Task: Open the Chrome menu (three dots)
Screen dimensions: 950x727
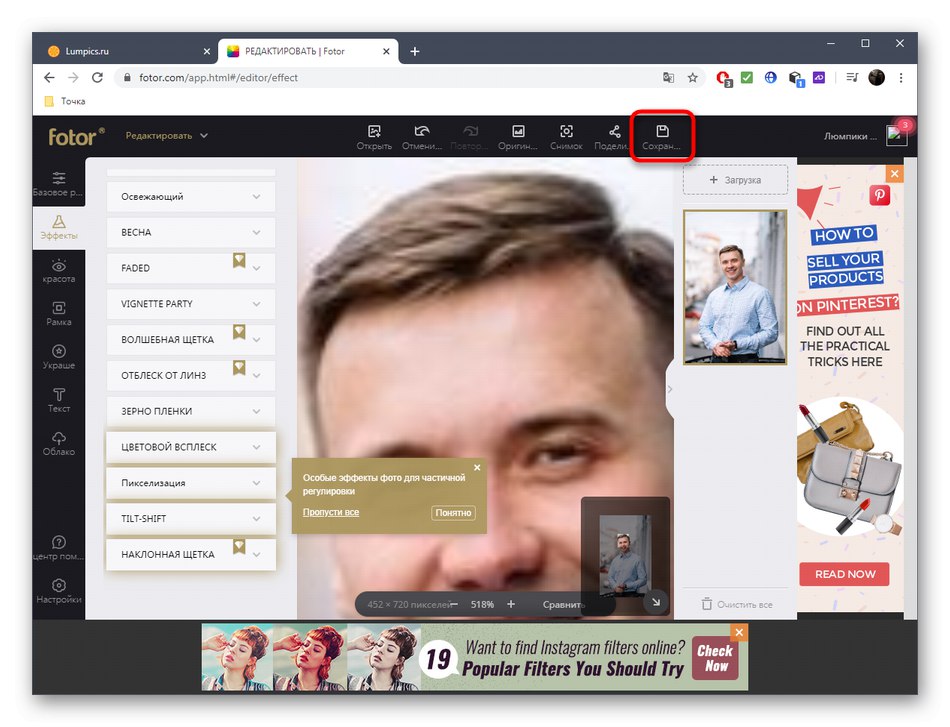Action: click(x=901, y=78)
